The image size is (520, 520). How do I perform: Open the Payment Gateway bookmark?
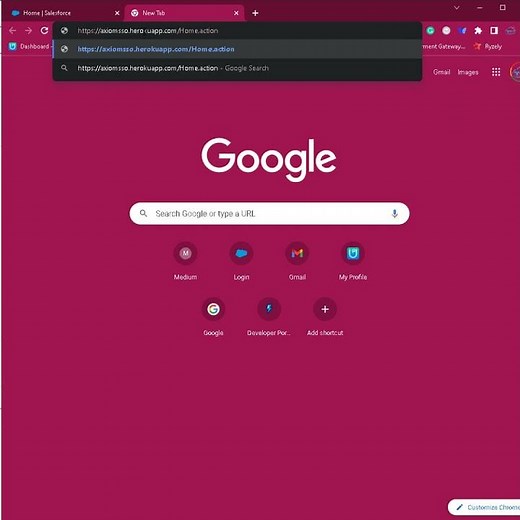click(444, 46)
